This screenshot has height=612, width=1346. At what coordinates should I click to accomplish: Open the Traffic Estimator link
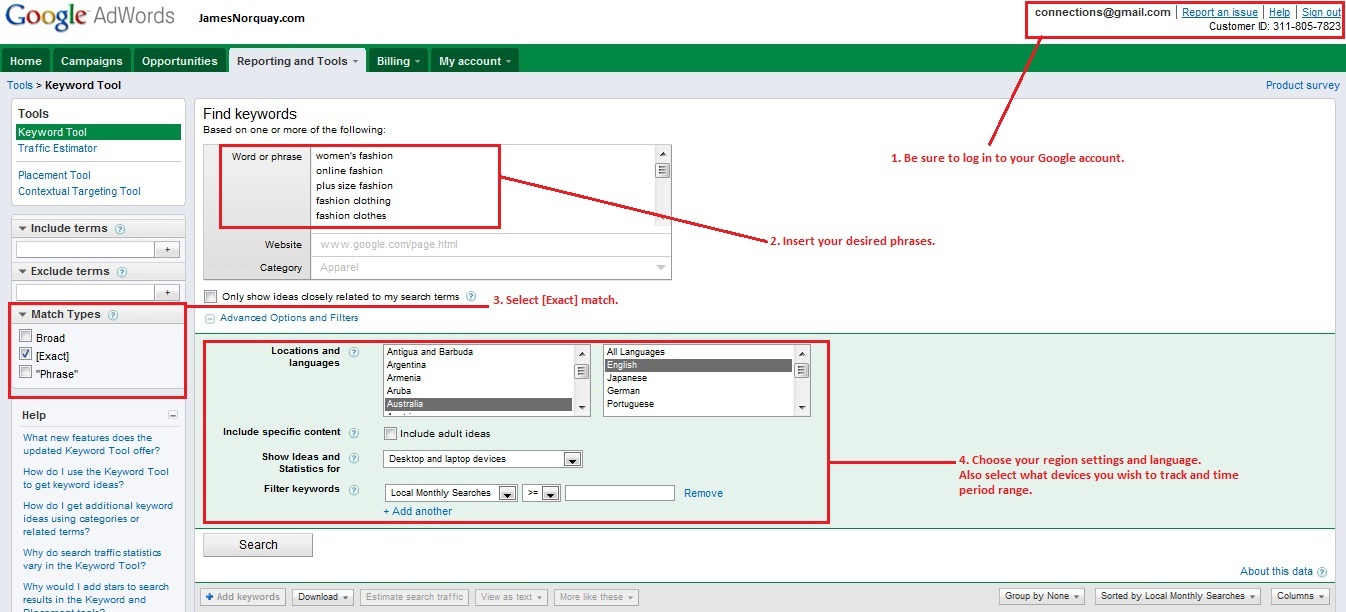[x=57, y=148]
